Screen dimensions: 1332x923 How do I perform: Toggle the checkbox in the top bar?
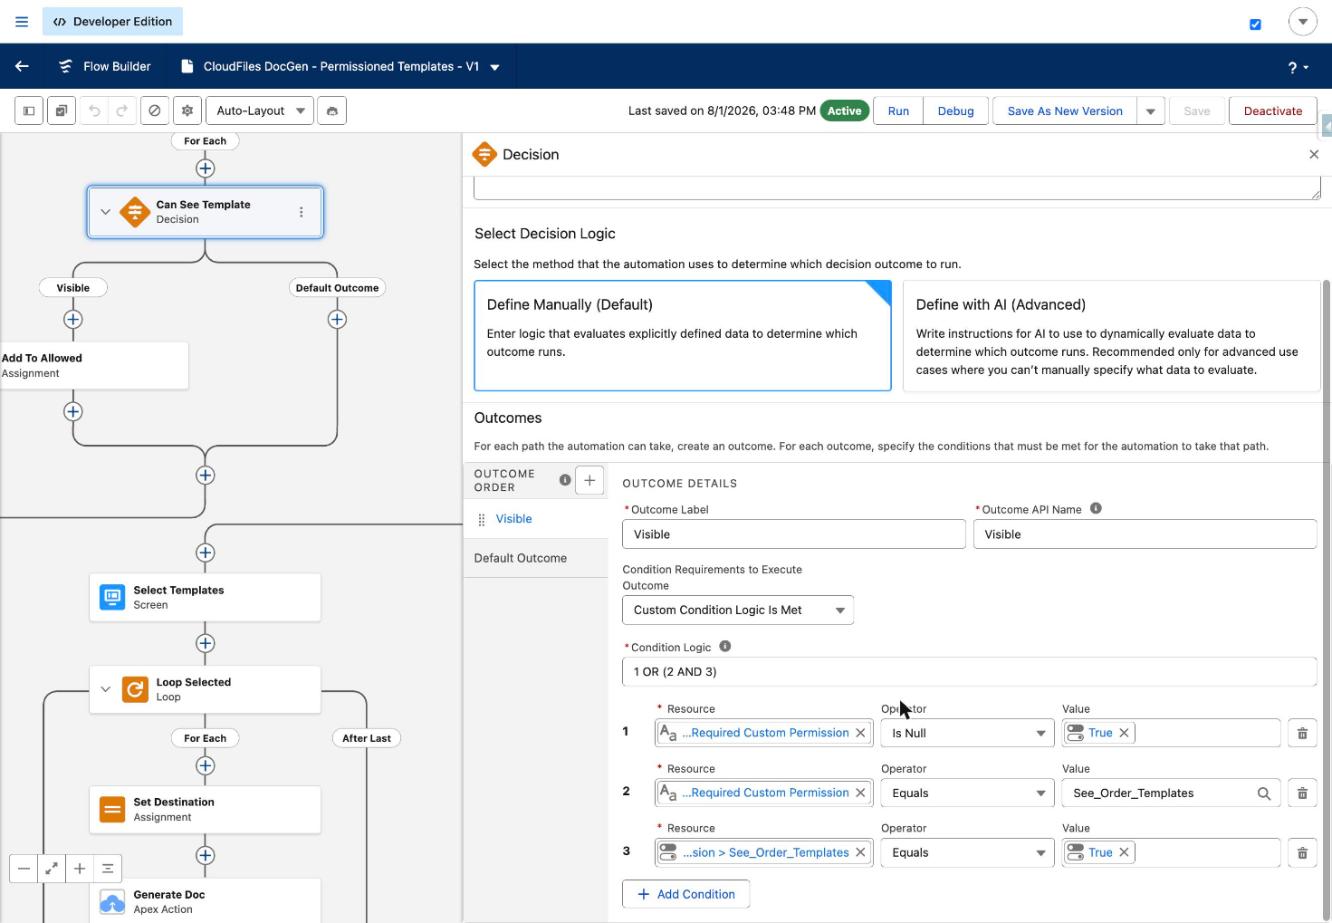pyautogui.click(x=1256, y=24)
